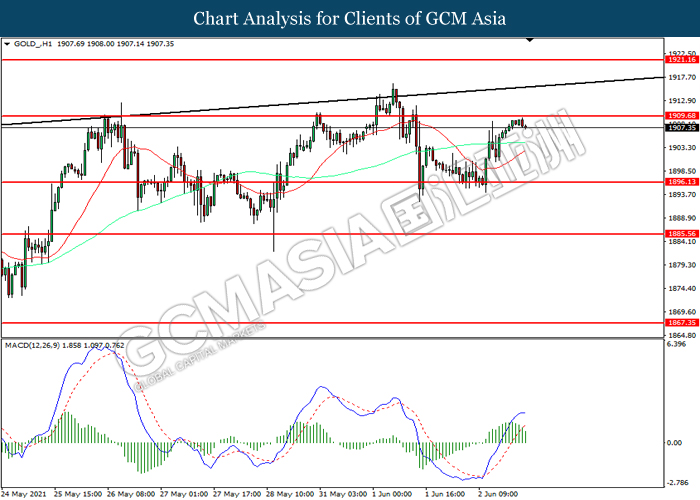Click the 1893.70 price axis value

682,194
